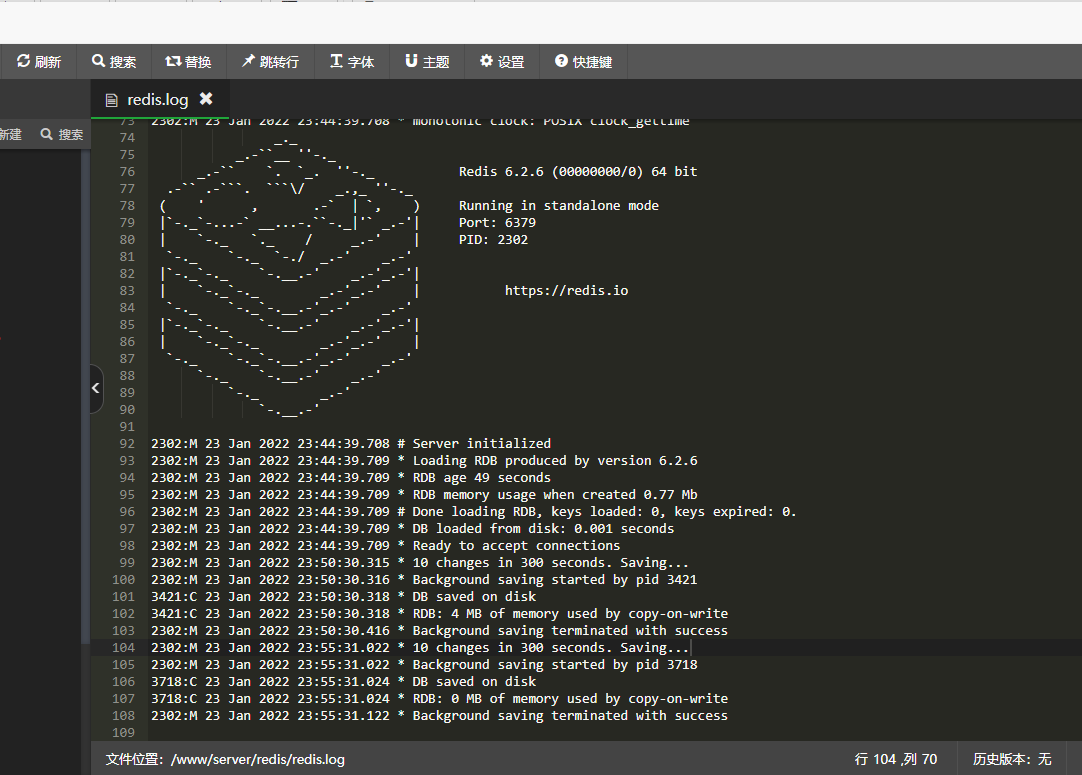Click 'Running in standalone mode' text

pyautogui.click(x=559, y=206)
